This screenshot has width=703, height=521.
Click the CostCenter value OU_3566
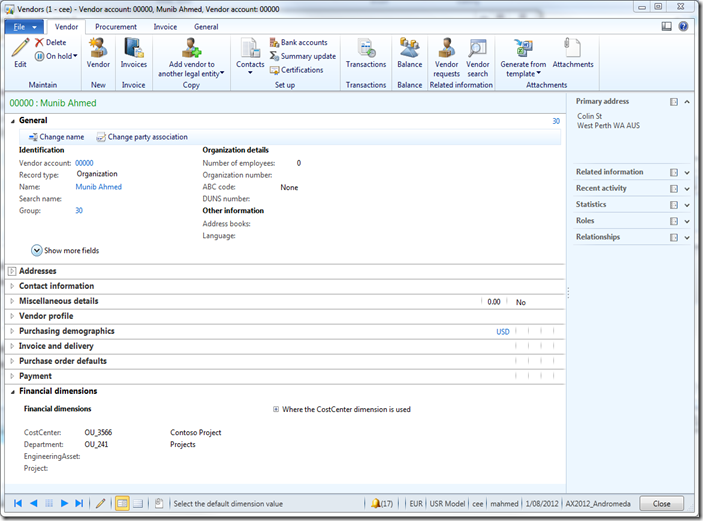pyautogui.click(x=98, y=433)
